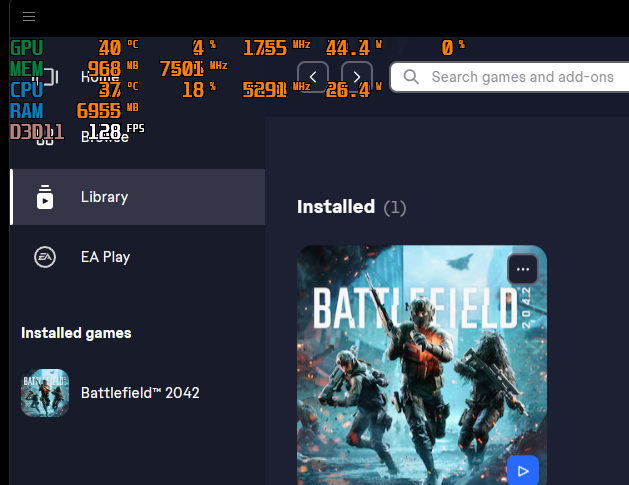
Task: Click the EA Play logo icon
Action: click(45, 257)
